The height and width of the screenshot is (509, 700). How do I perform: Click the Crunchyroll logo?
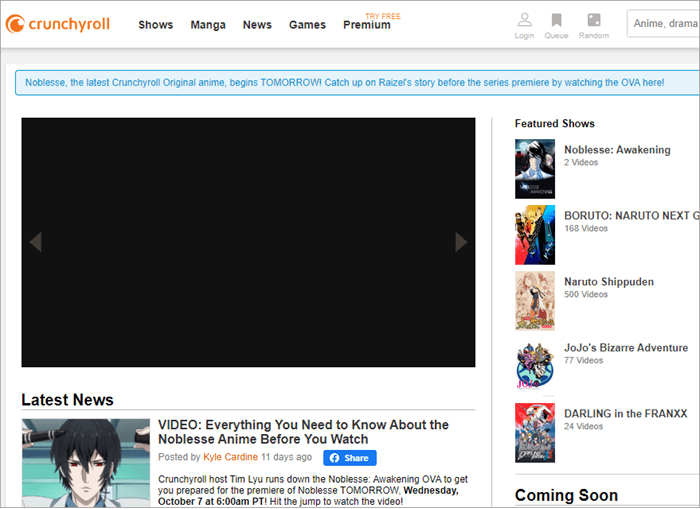[x=58, y=24]
